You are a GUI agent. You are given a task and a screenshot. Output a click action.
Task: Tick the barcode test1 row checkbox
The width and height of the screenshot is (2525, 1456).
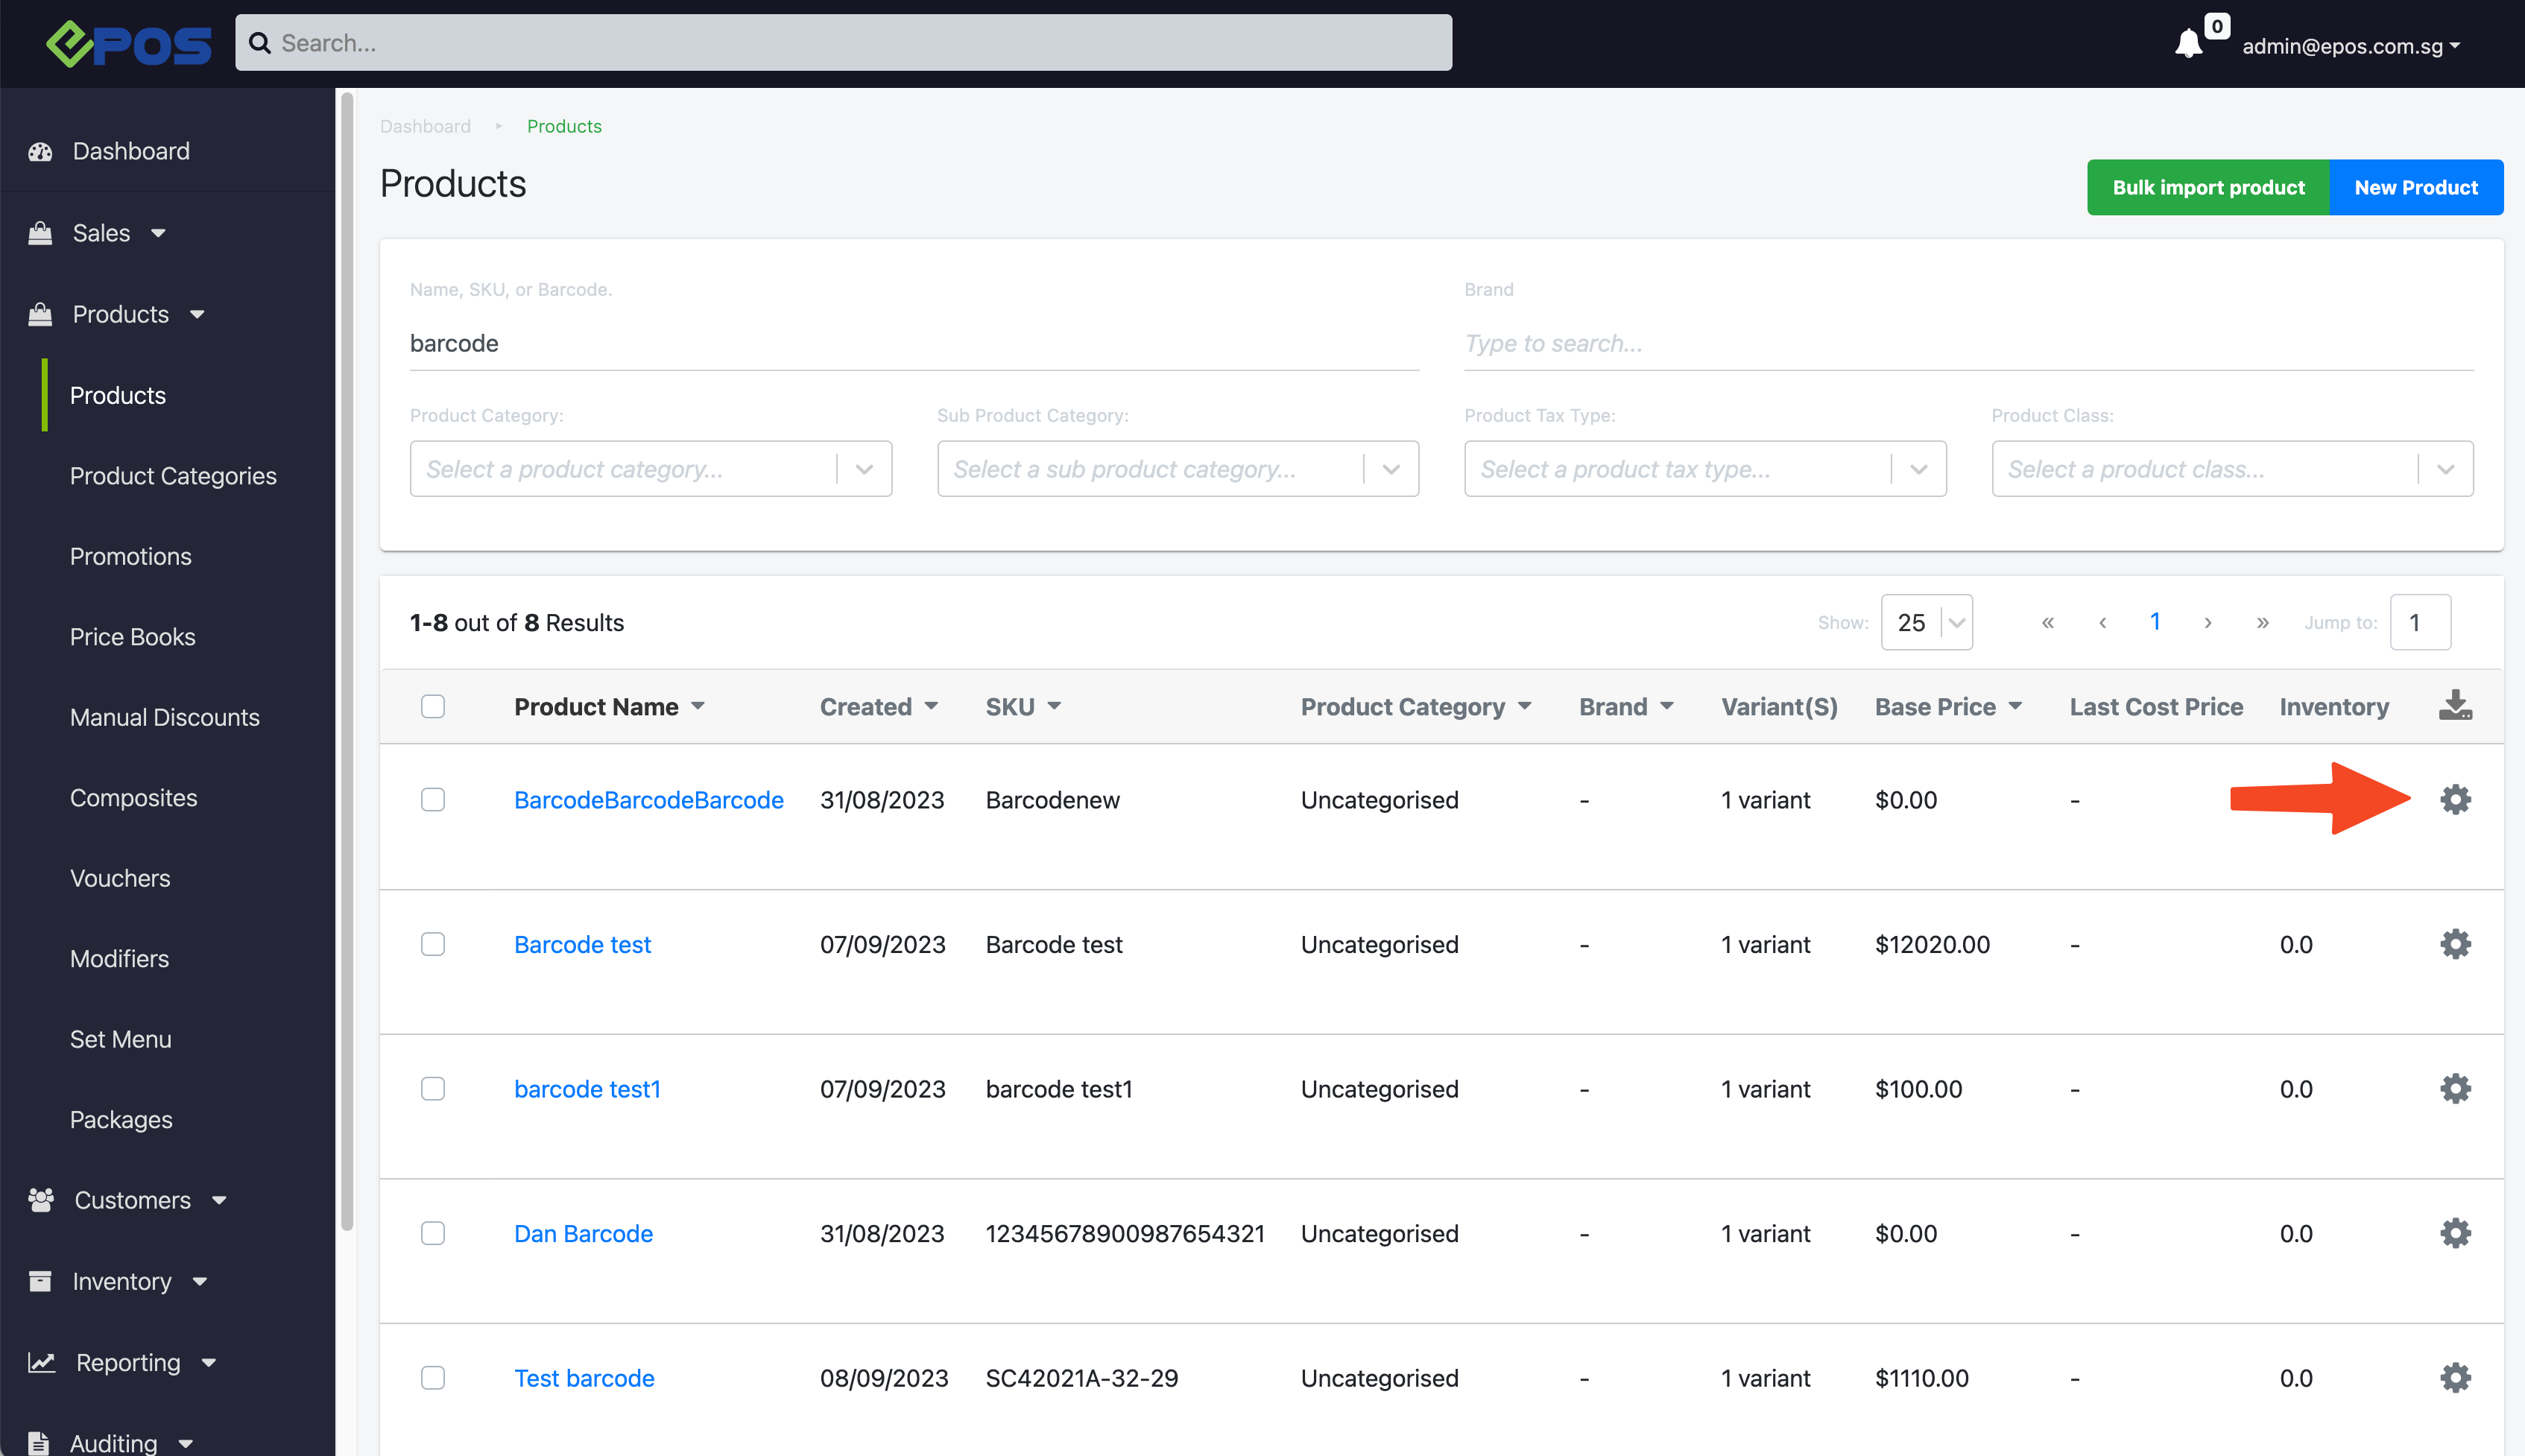coord(433,1088)
